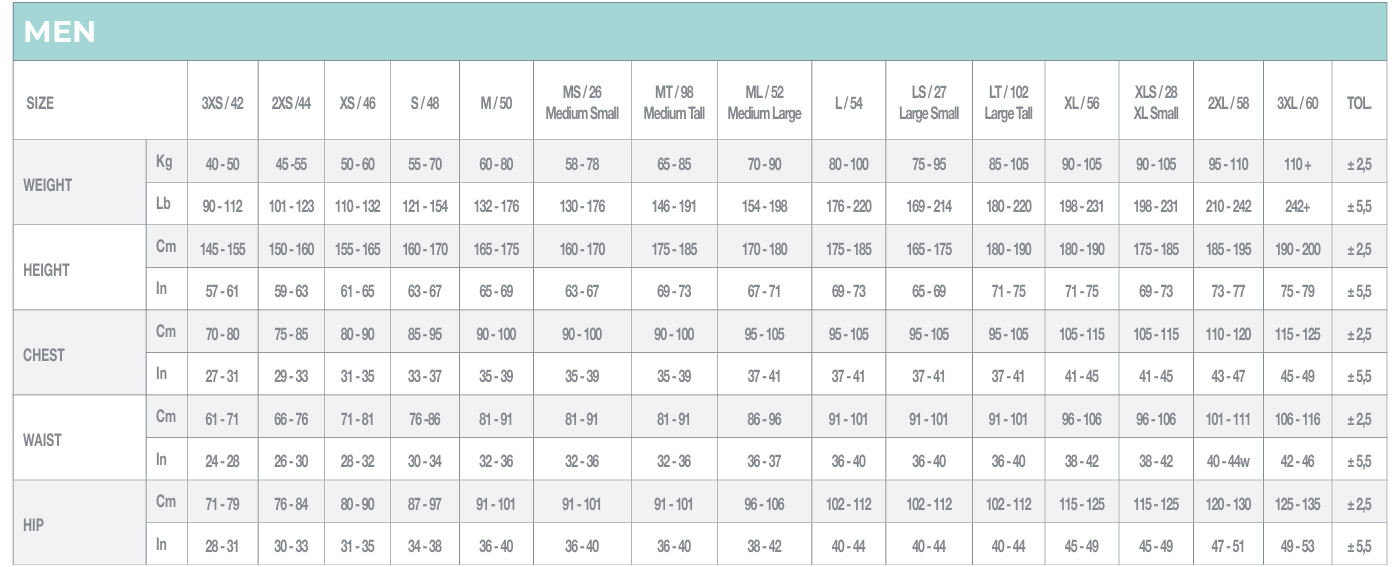This screenshot has height=567, width=1396.
Task: Click the MS / 26 Medium Small header
Action: (x=582, y=103)
